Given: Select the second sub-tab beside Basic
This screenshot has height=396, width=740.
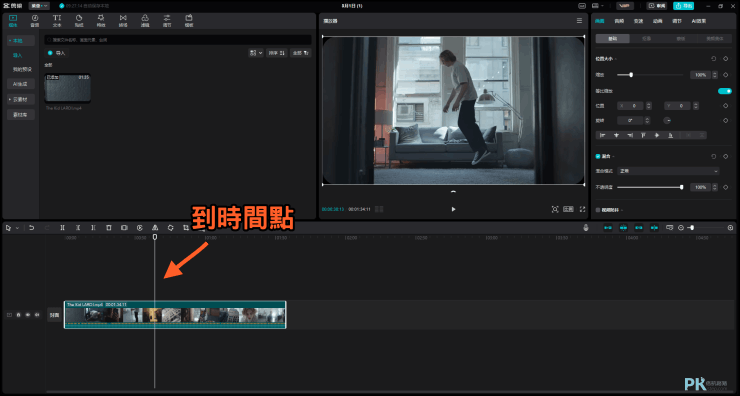Looking at the screenshot, I should point(647,39).
